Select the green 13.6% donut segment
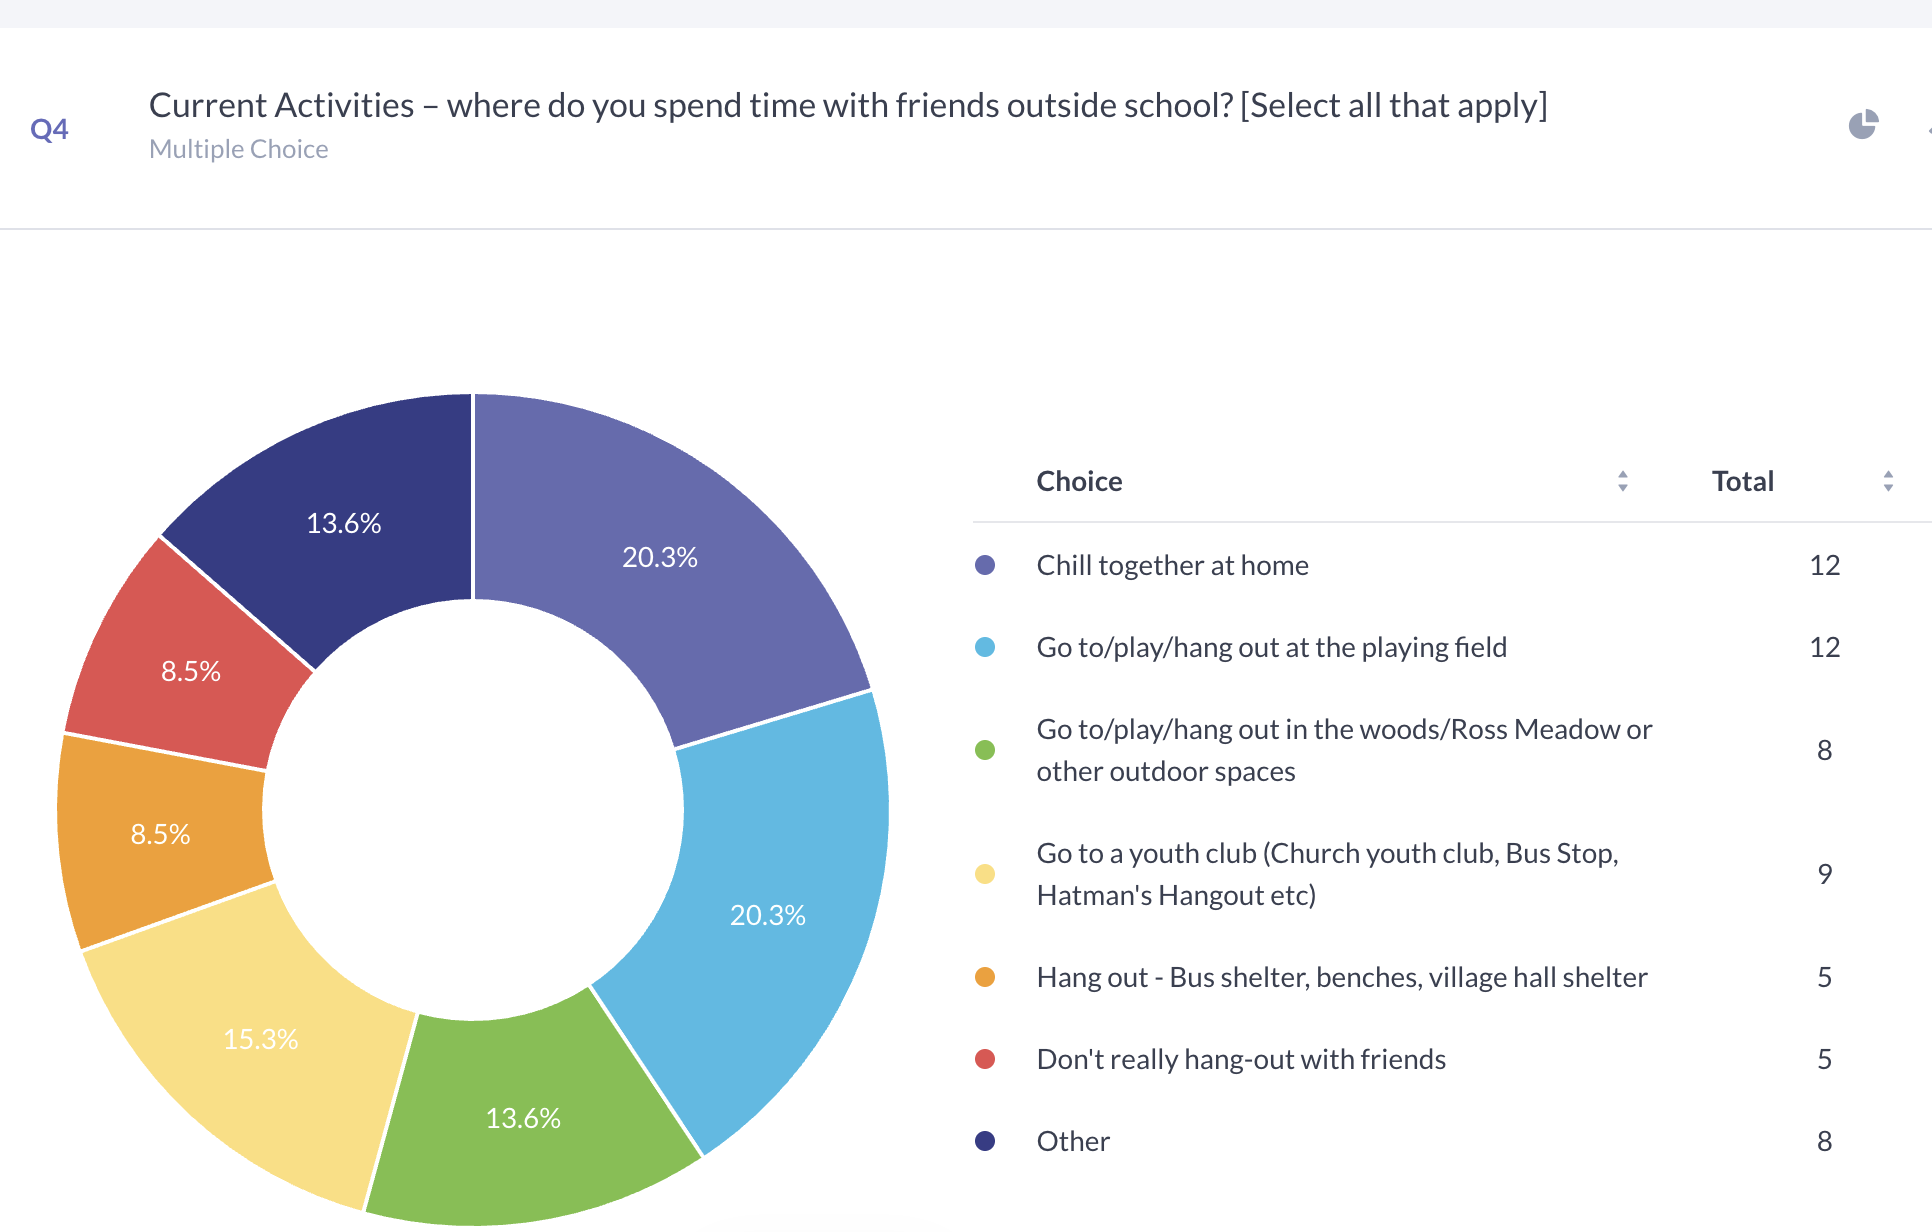1932x1232 pixels. click(523, 1118)
